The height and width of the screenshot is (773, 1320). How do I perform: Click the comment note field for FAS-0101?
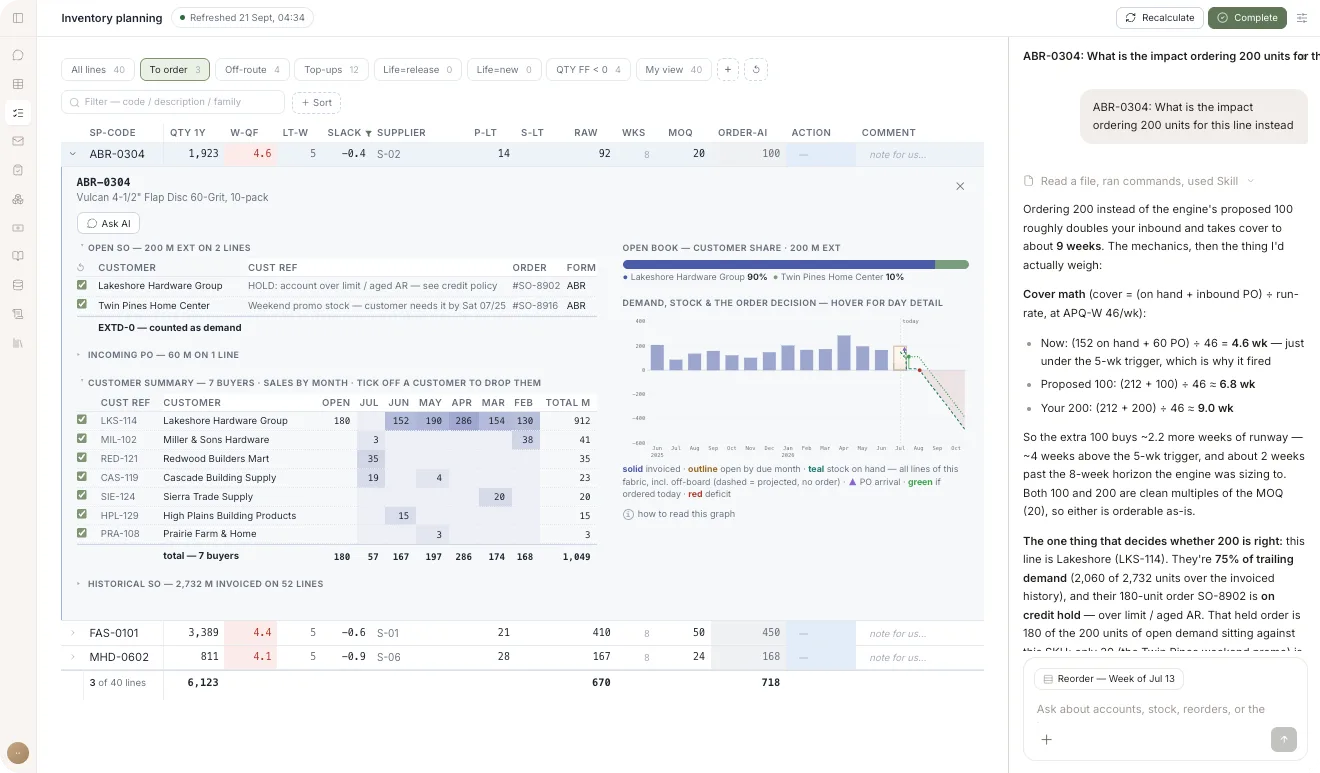[919, 633]
